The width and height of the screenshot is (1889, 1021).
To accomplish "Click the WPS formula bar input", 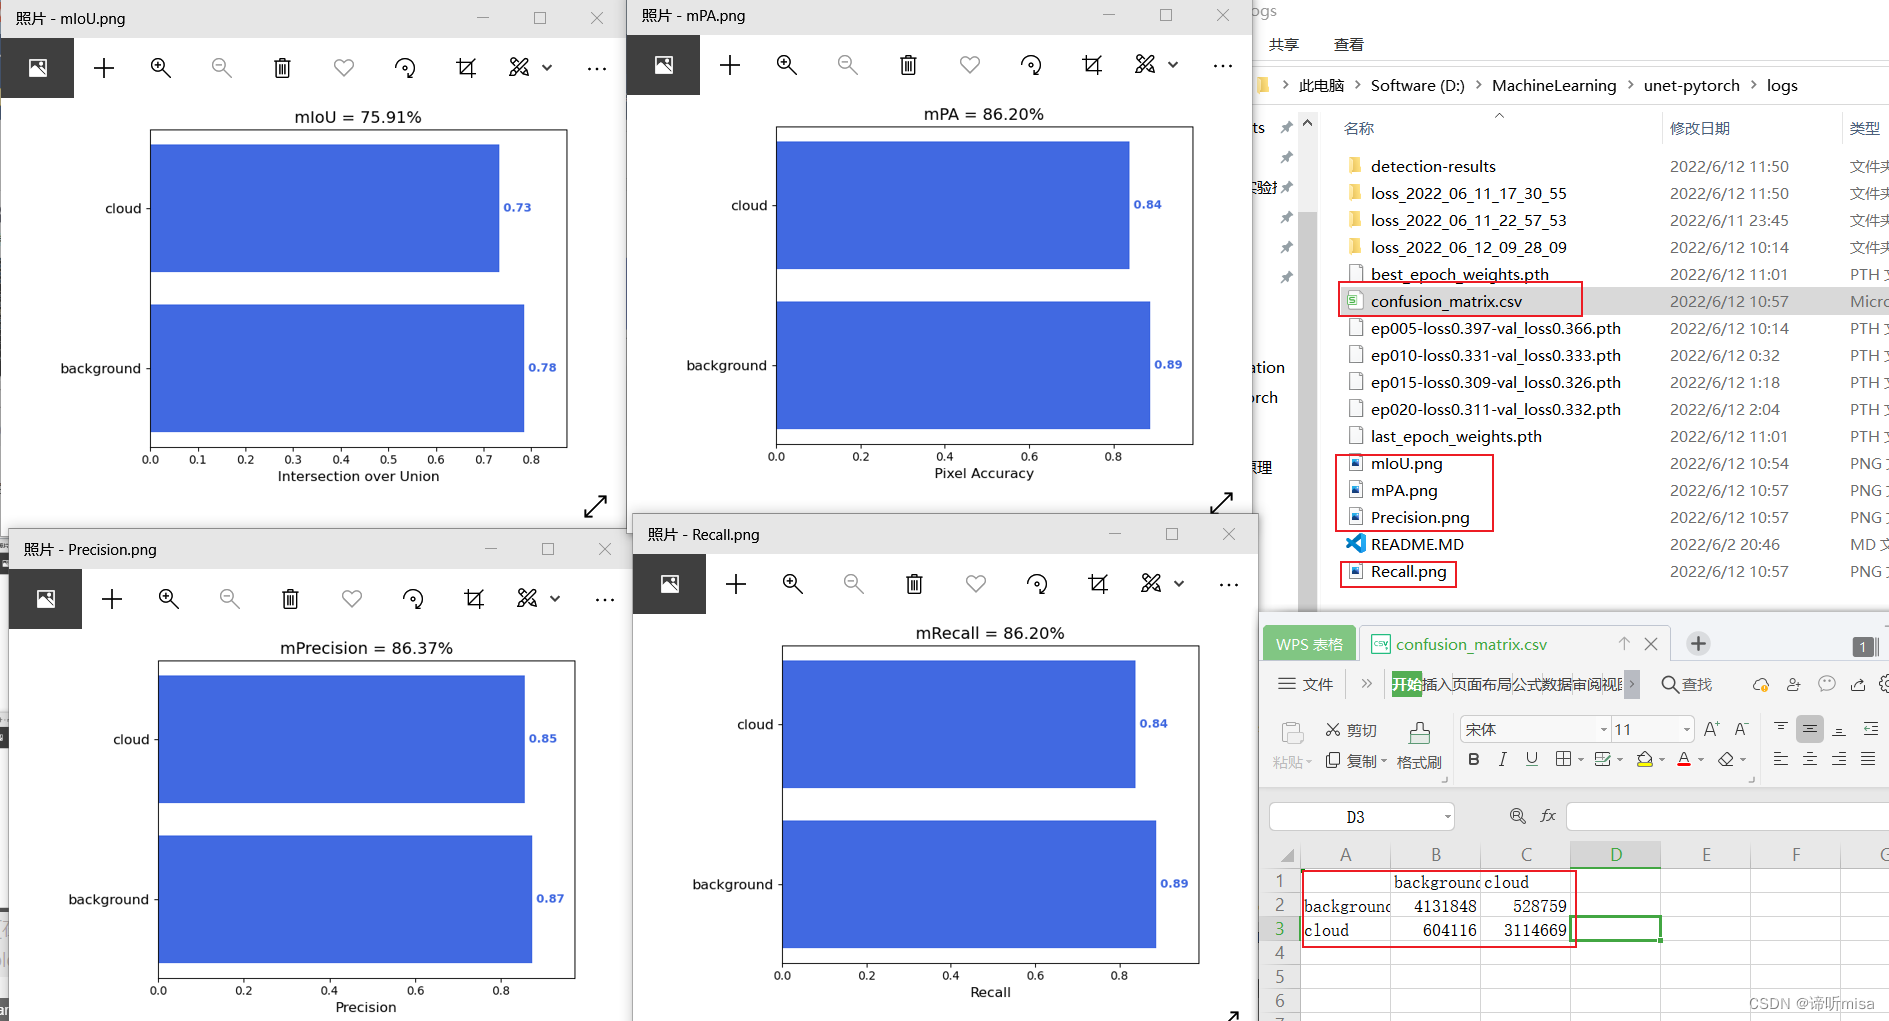I will (1727, 816).
